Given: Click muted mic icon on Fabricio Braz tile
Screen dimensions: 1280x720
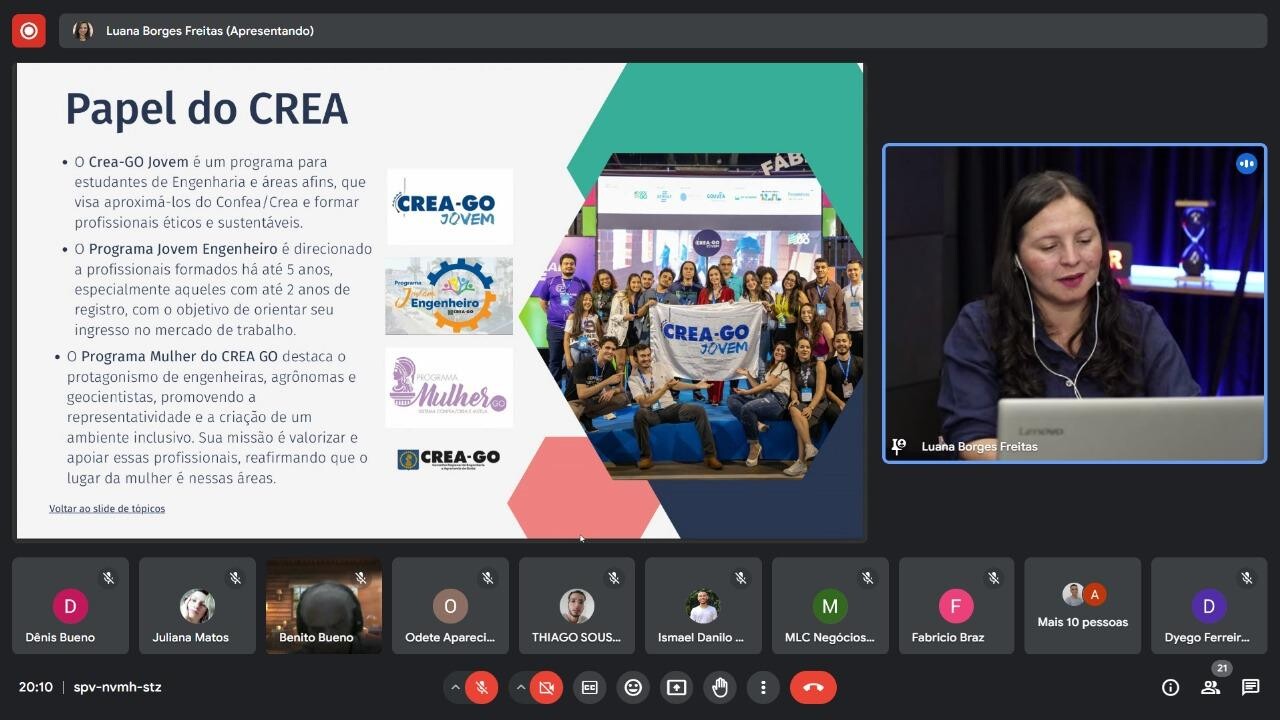Looking at the screenshot, I should pos(994,578).
